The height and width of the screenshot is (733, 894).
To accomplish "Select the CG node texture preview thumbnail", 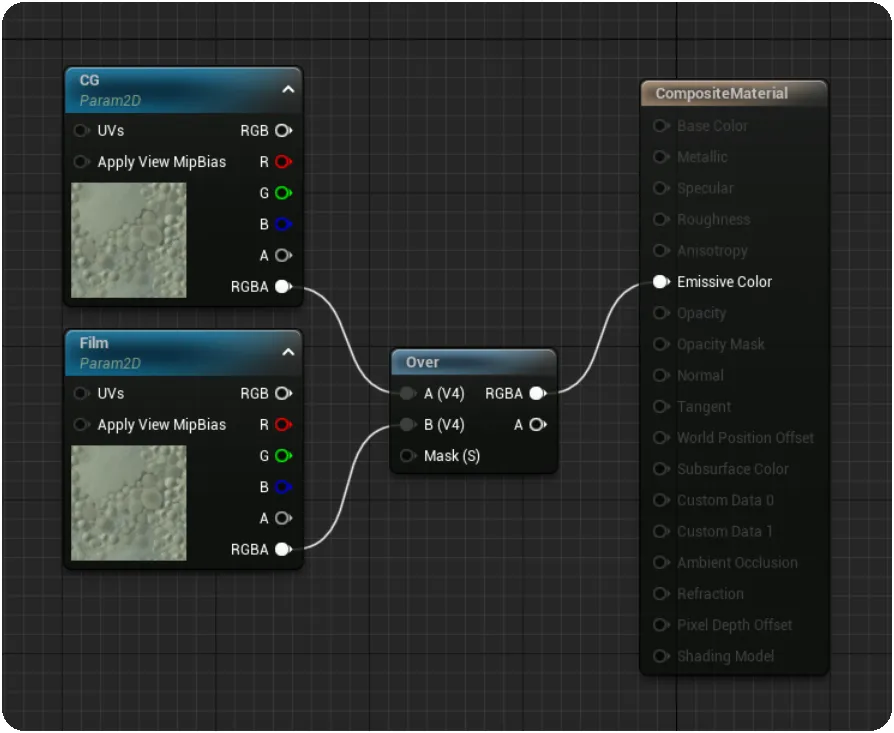I will pyautogui.click(x=129, y=240).
